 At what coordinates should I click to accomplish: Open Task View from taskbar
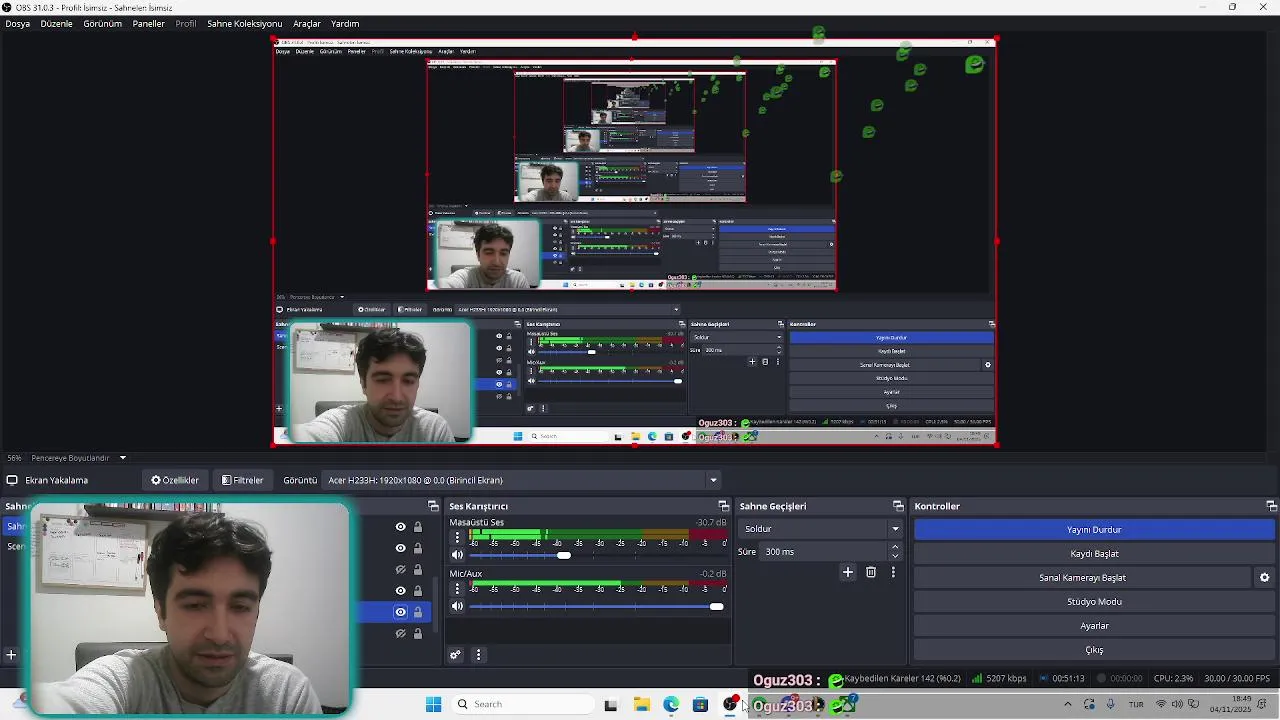click(x=611, y=705)
